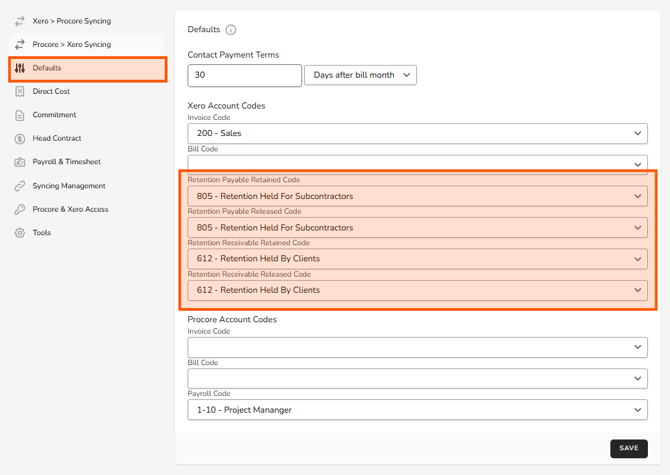Image resolution: width=670 pixels, height=475 pixels.
Task: Go to Direct Cost settings
Action: pyautogui.click(x=86, y=91)
